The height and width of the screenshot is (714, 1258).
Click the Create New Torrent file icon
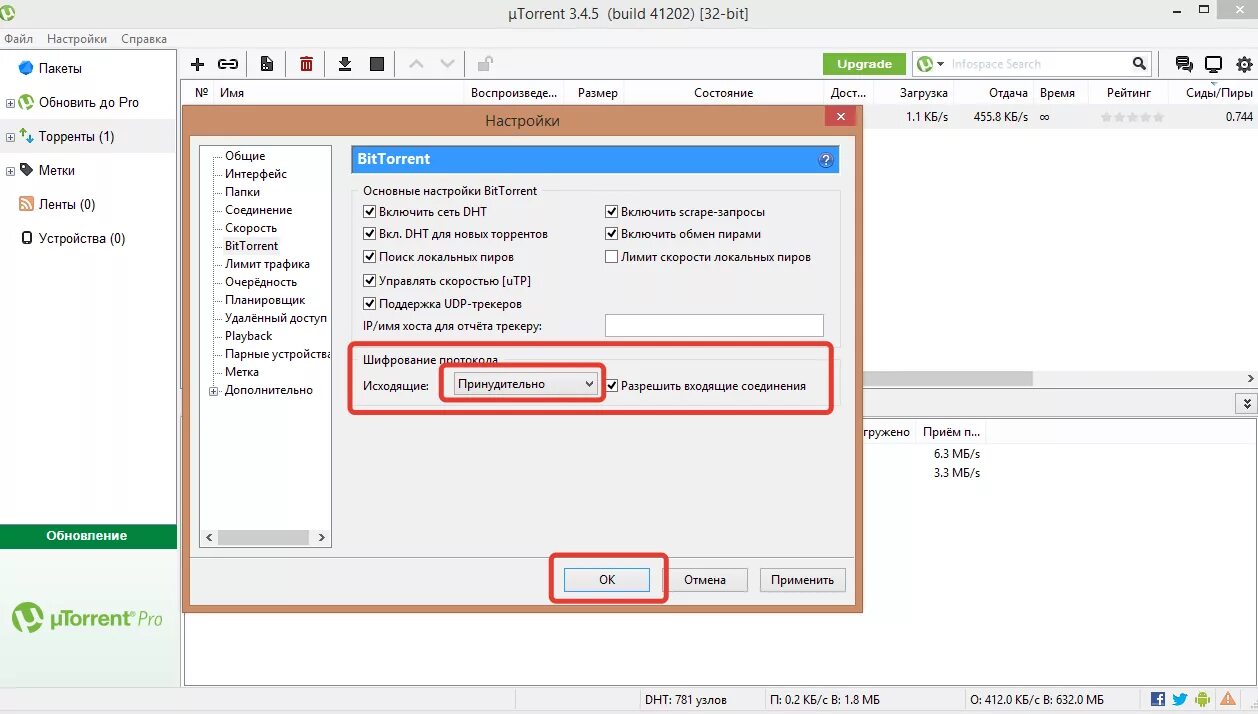tap(267, 64)
